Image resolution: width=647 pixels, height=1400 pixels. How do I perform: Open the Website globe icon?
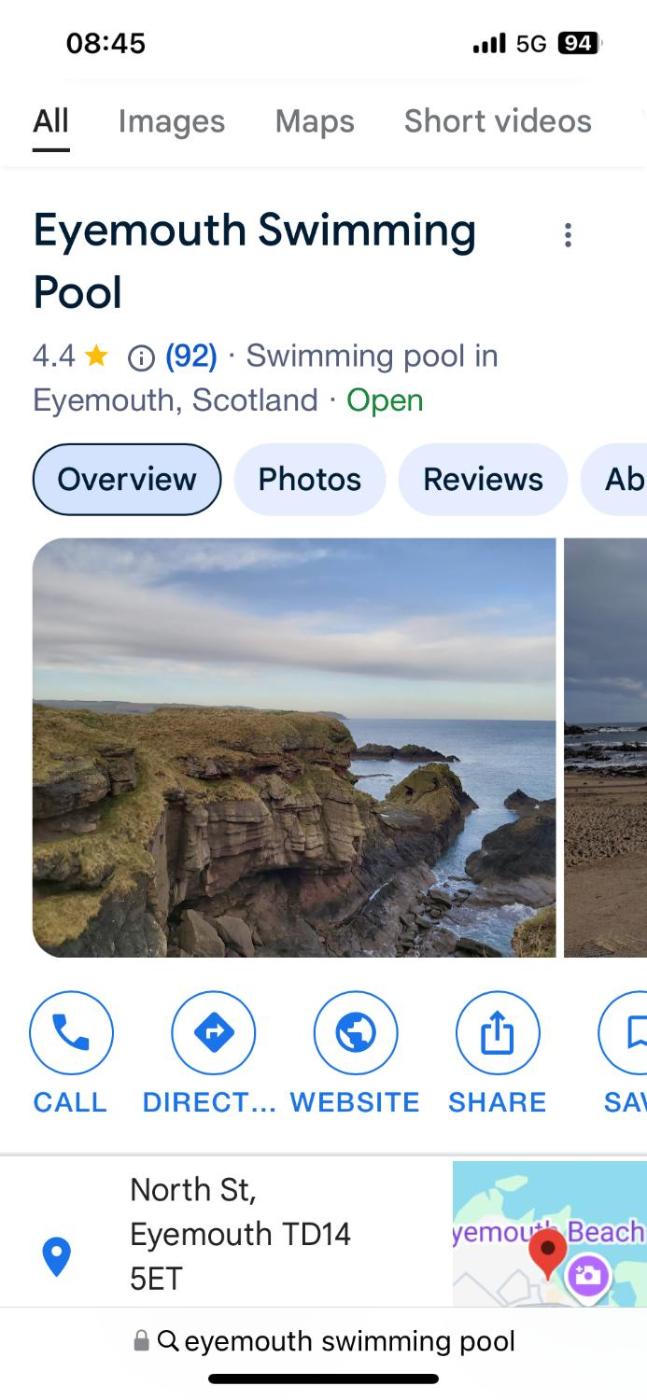click(x=355, y=1033)
